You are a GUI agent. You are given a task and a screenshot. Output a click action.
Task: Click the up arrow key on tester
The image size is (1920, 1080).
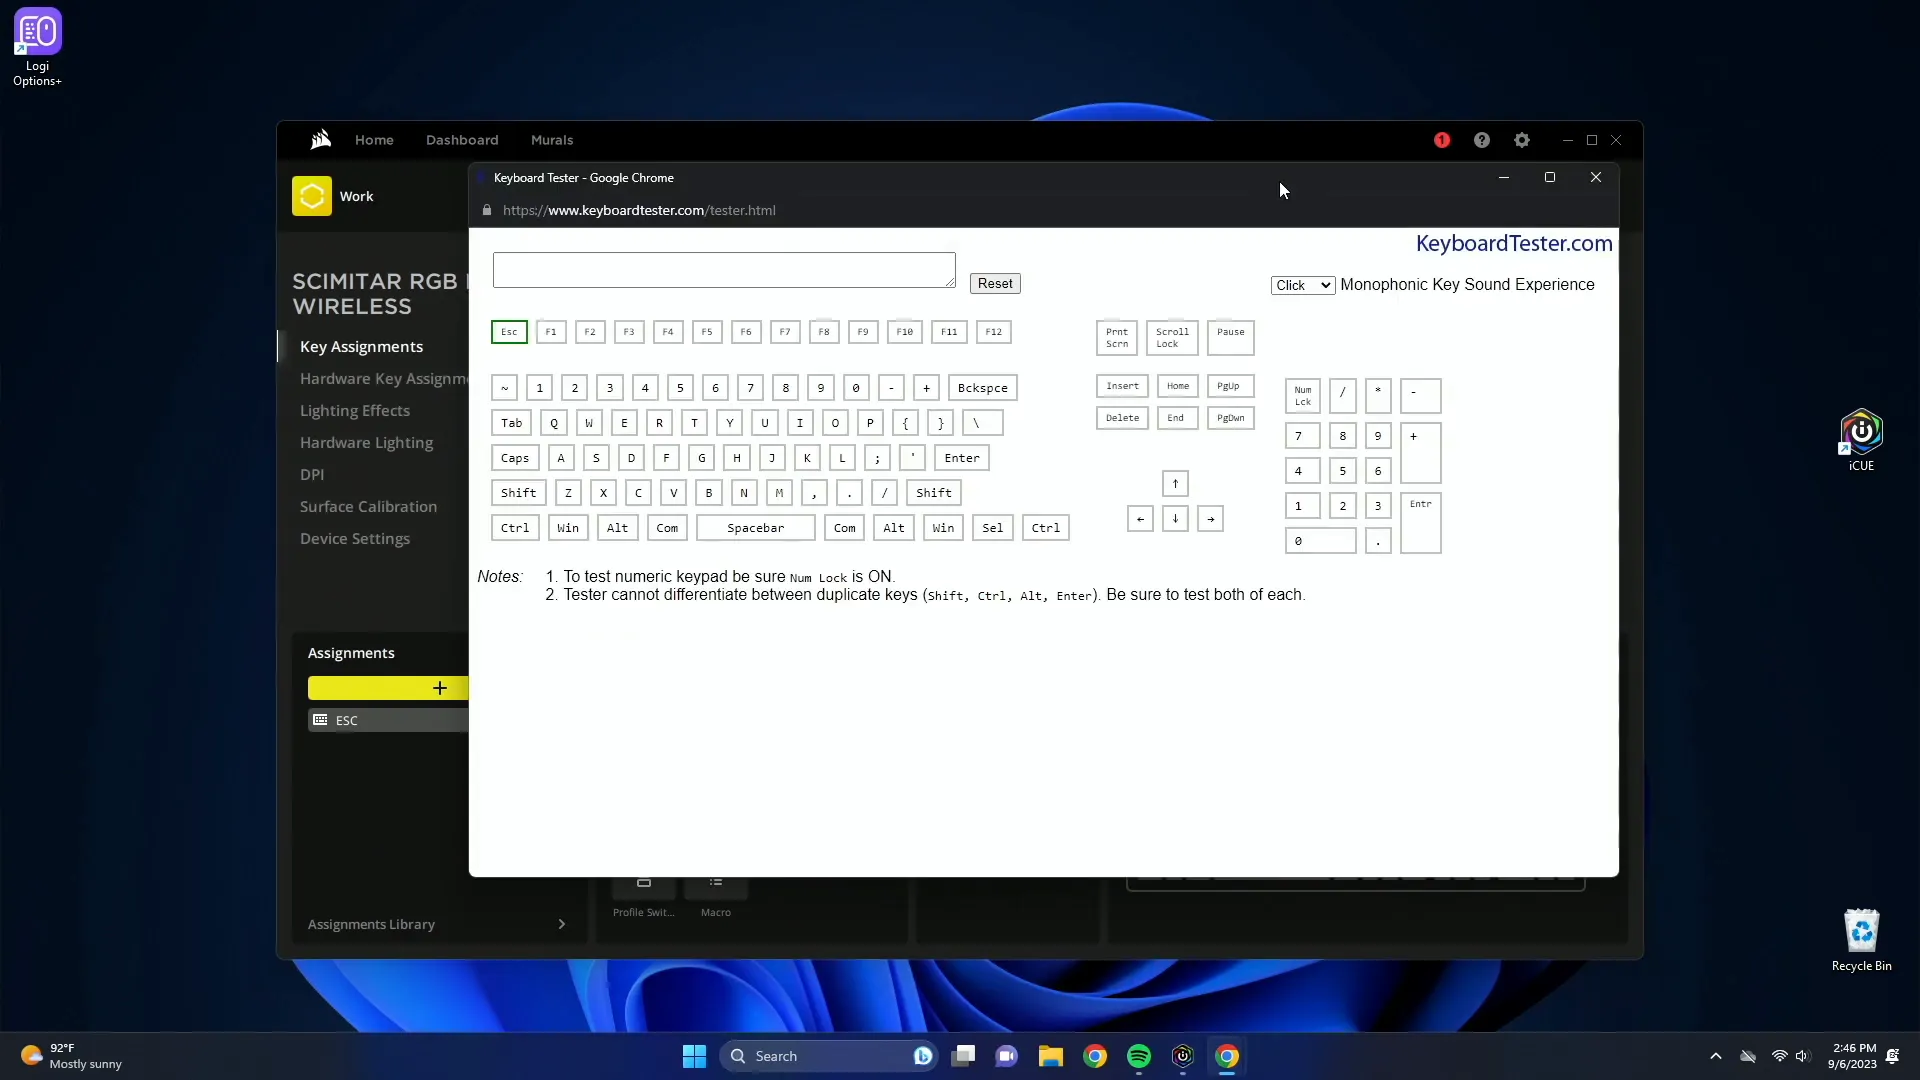(1175, 484)
